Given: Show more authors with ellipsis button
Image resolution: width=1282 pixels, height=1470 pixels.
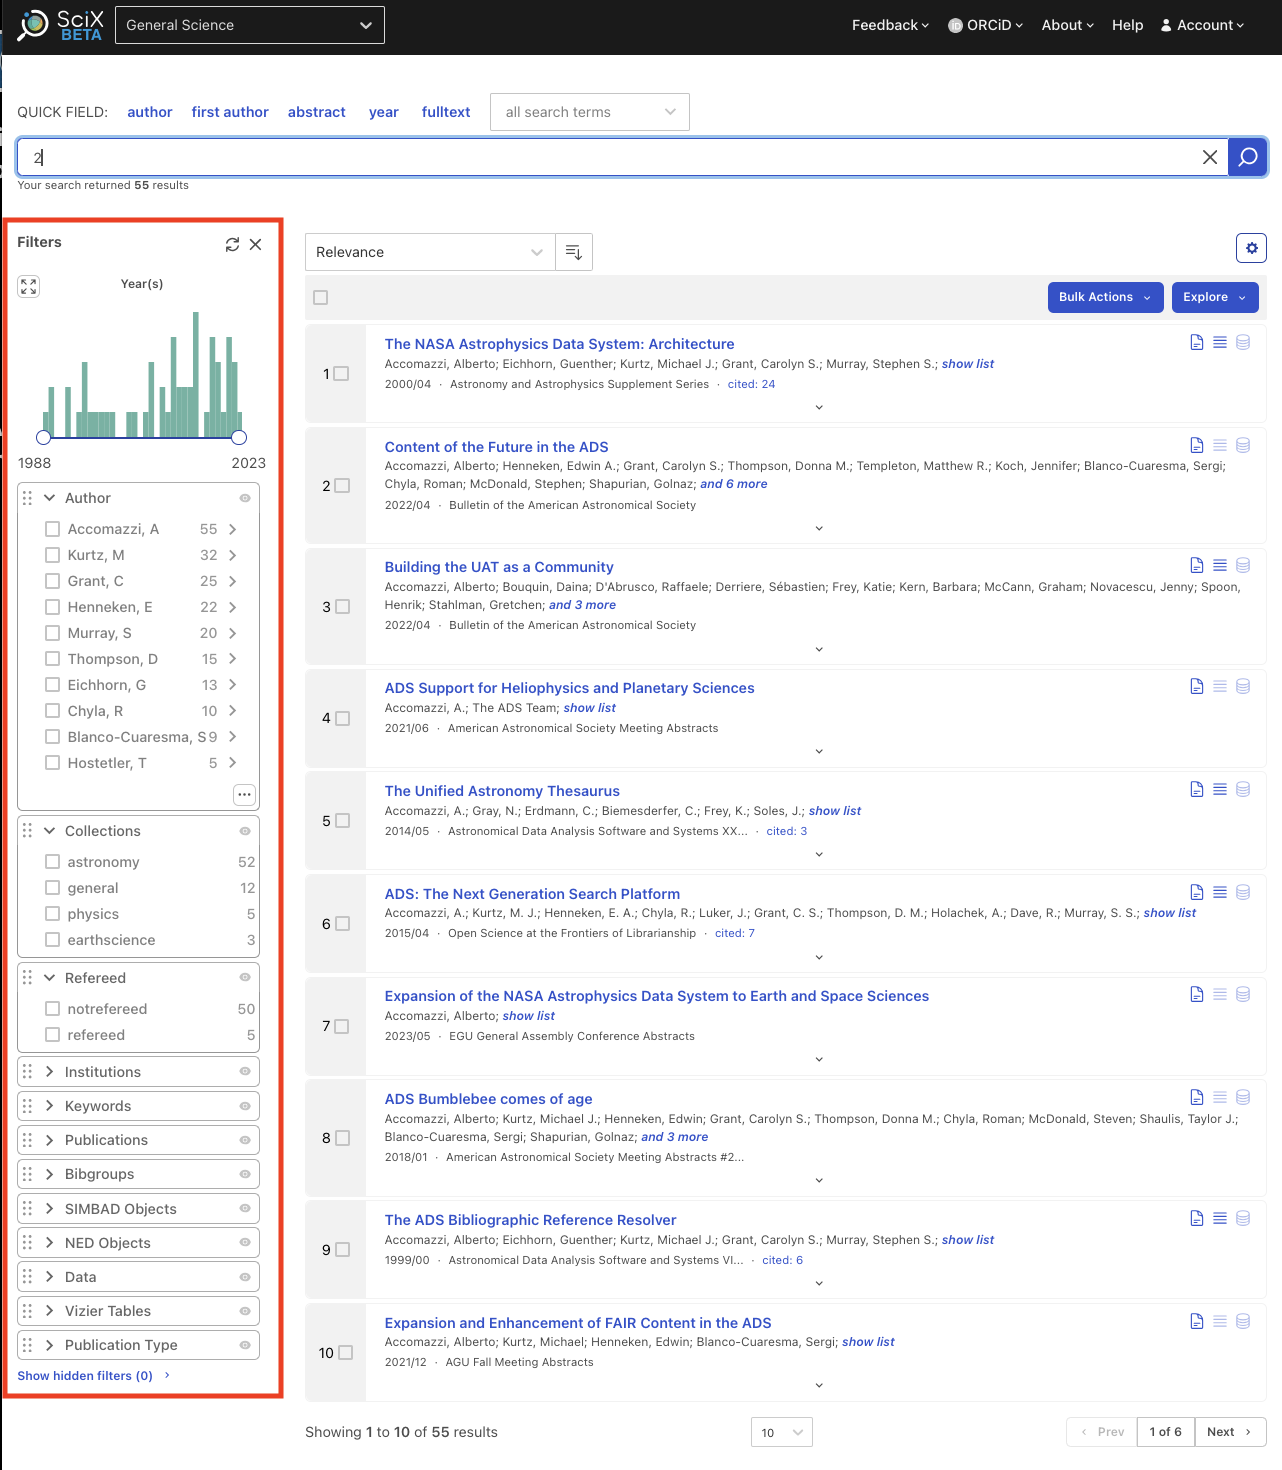Looking at the screenshot, I should click(x=244, y=794).
